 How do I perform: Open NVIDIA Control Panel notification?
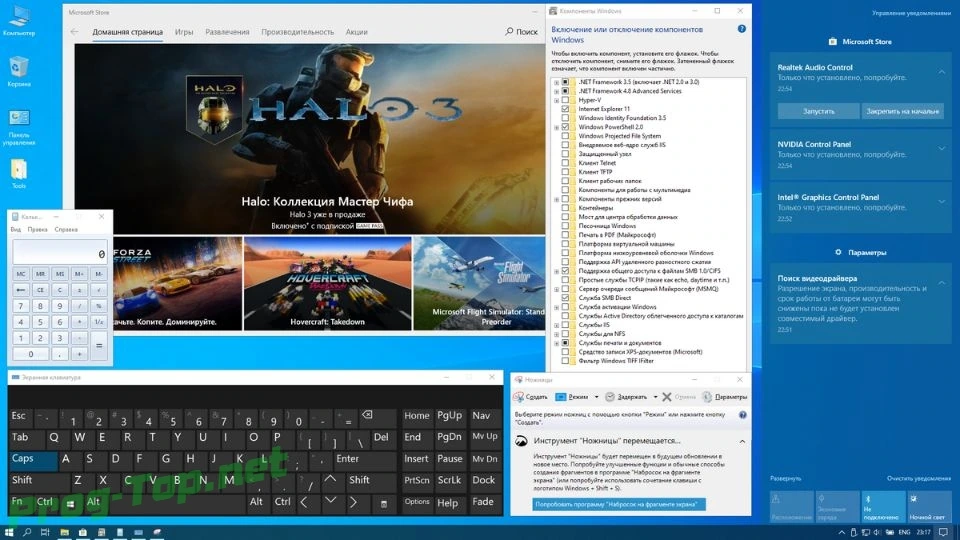[860, 156]
